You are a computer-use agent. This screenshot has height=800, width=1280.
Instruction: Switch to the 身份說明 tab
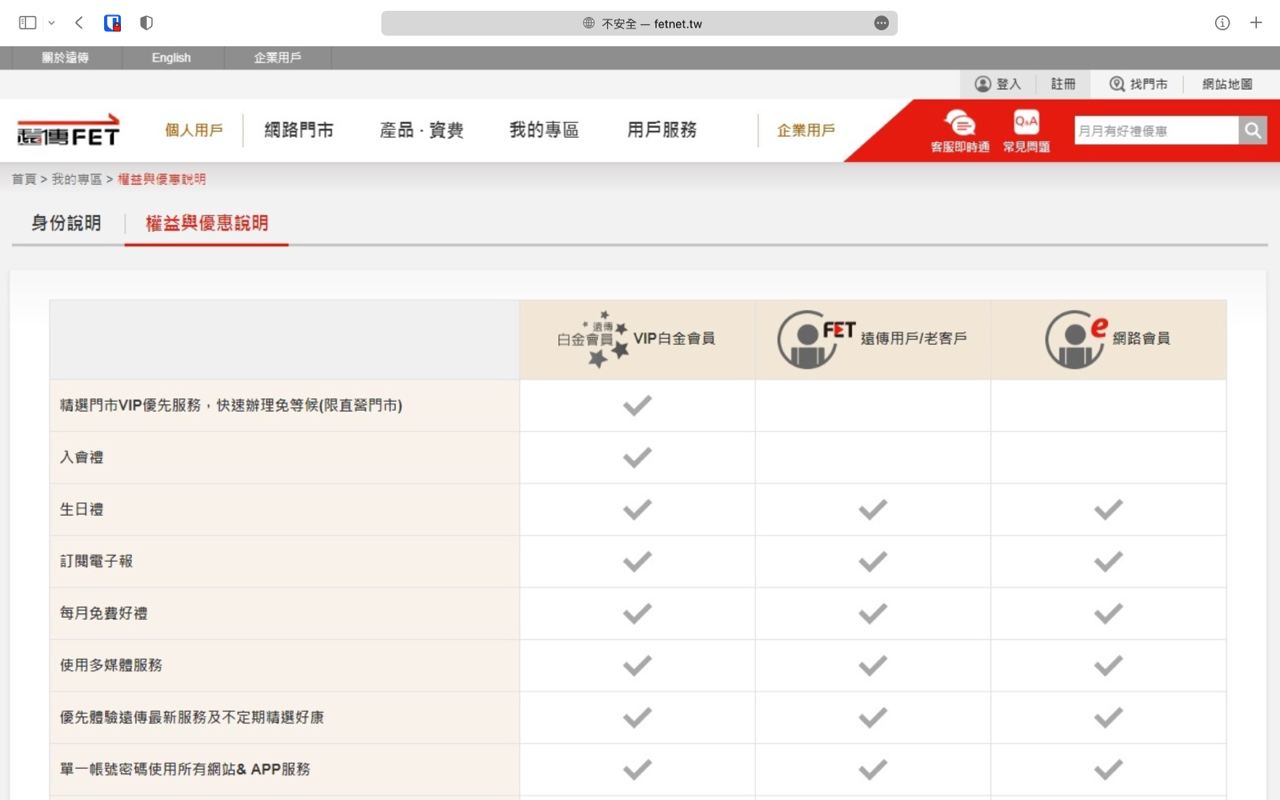pos(66,223)
